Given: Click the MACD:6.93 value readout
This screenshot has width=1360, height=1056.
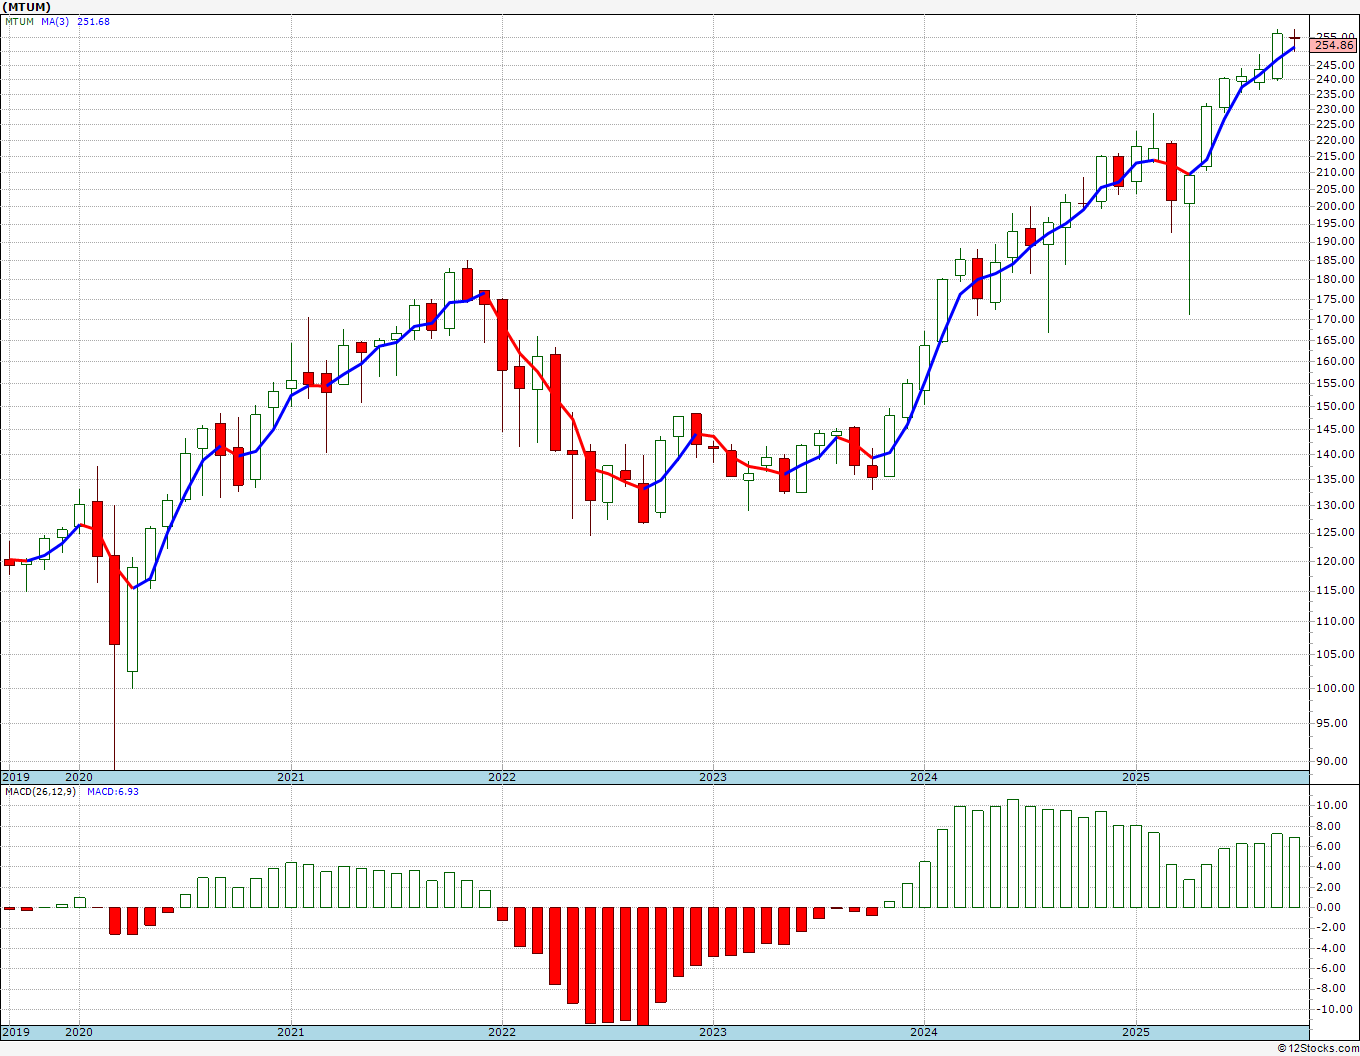Looking at the screenshot, I should click(112, 792).
